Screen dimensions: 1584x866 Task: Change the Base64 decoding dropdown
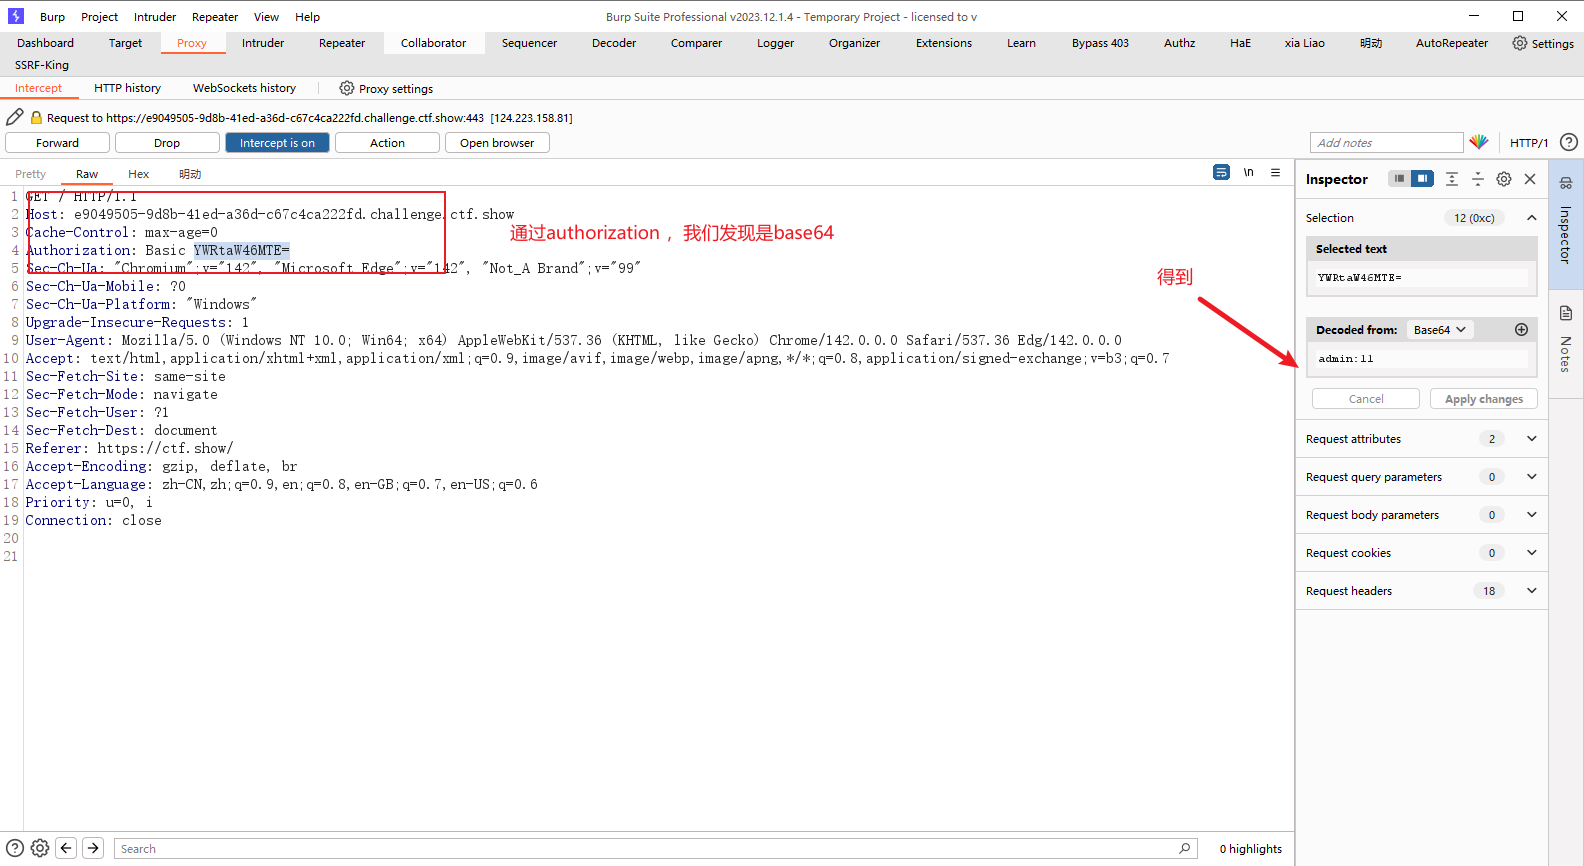pos(1440,329)
